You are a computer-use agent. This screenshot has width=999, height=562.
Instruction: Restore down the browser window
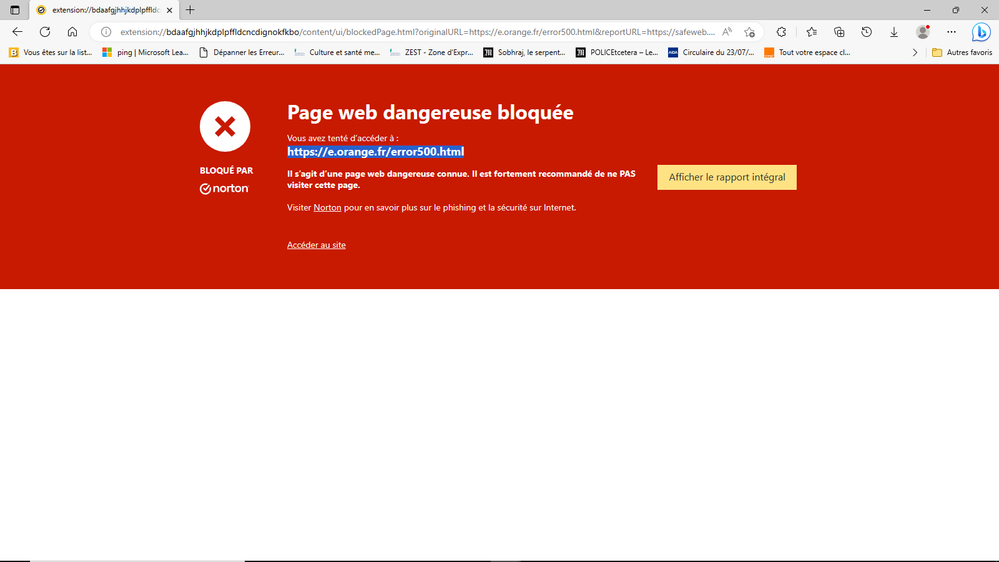[x=956, y=10]
